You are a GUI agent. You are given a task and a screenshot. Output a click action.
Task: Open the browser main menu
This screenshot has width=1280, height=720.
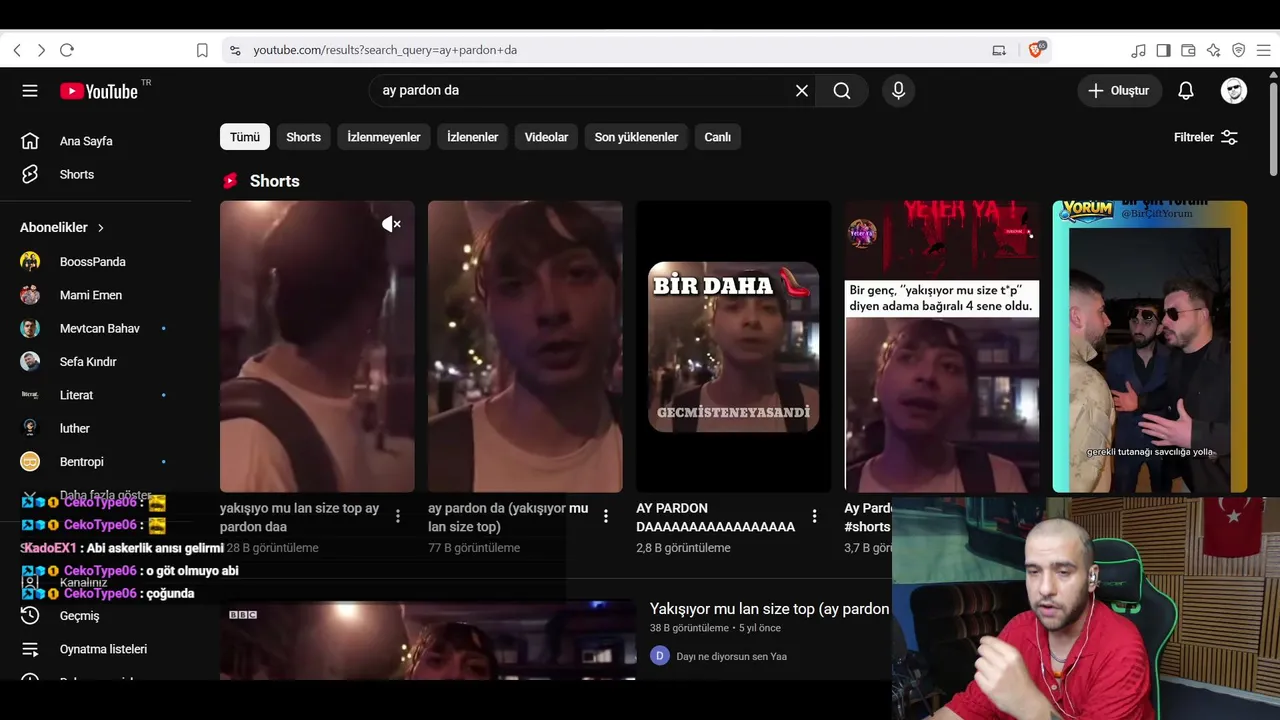(1263, 50)
